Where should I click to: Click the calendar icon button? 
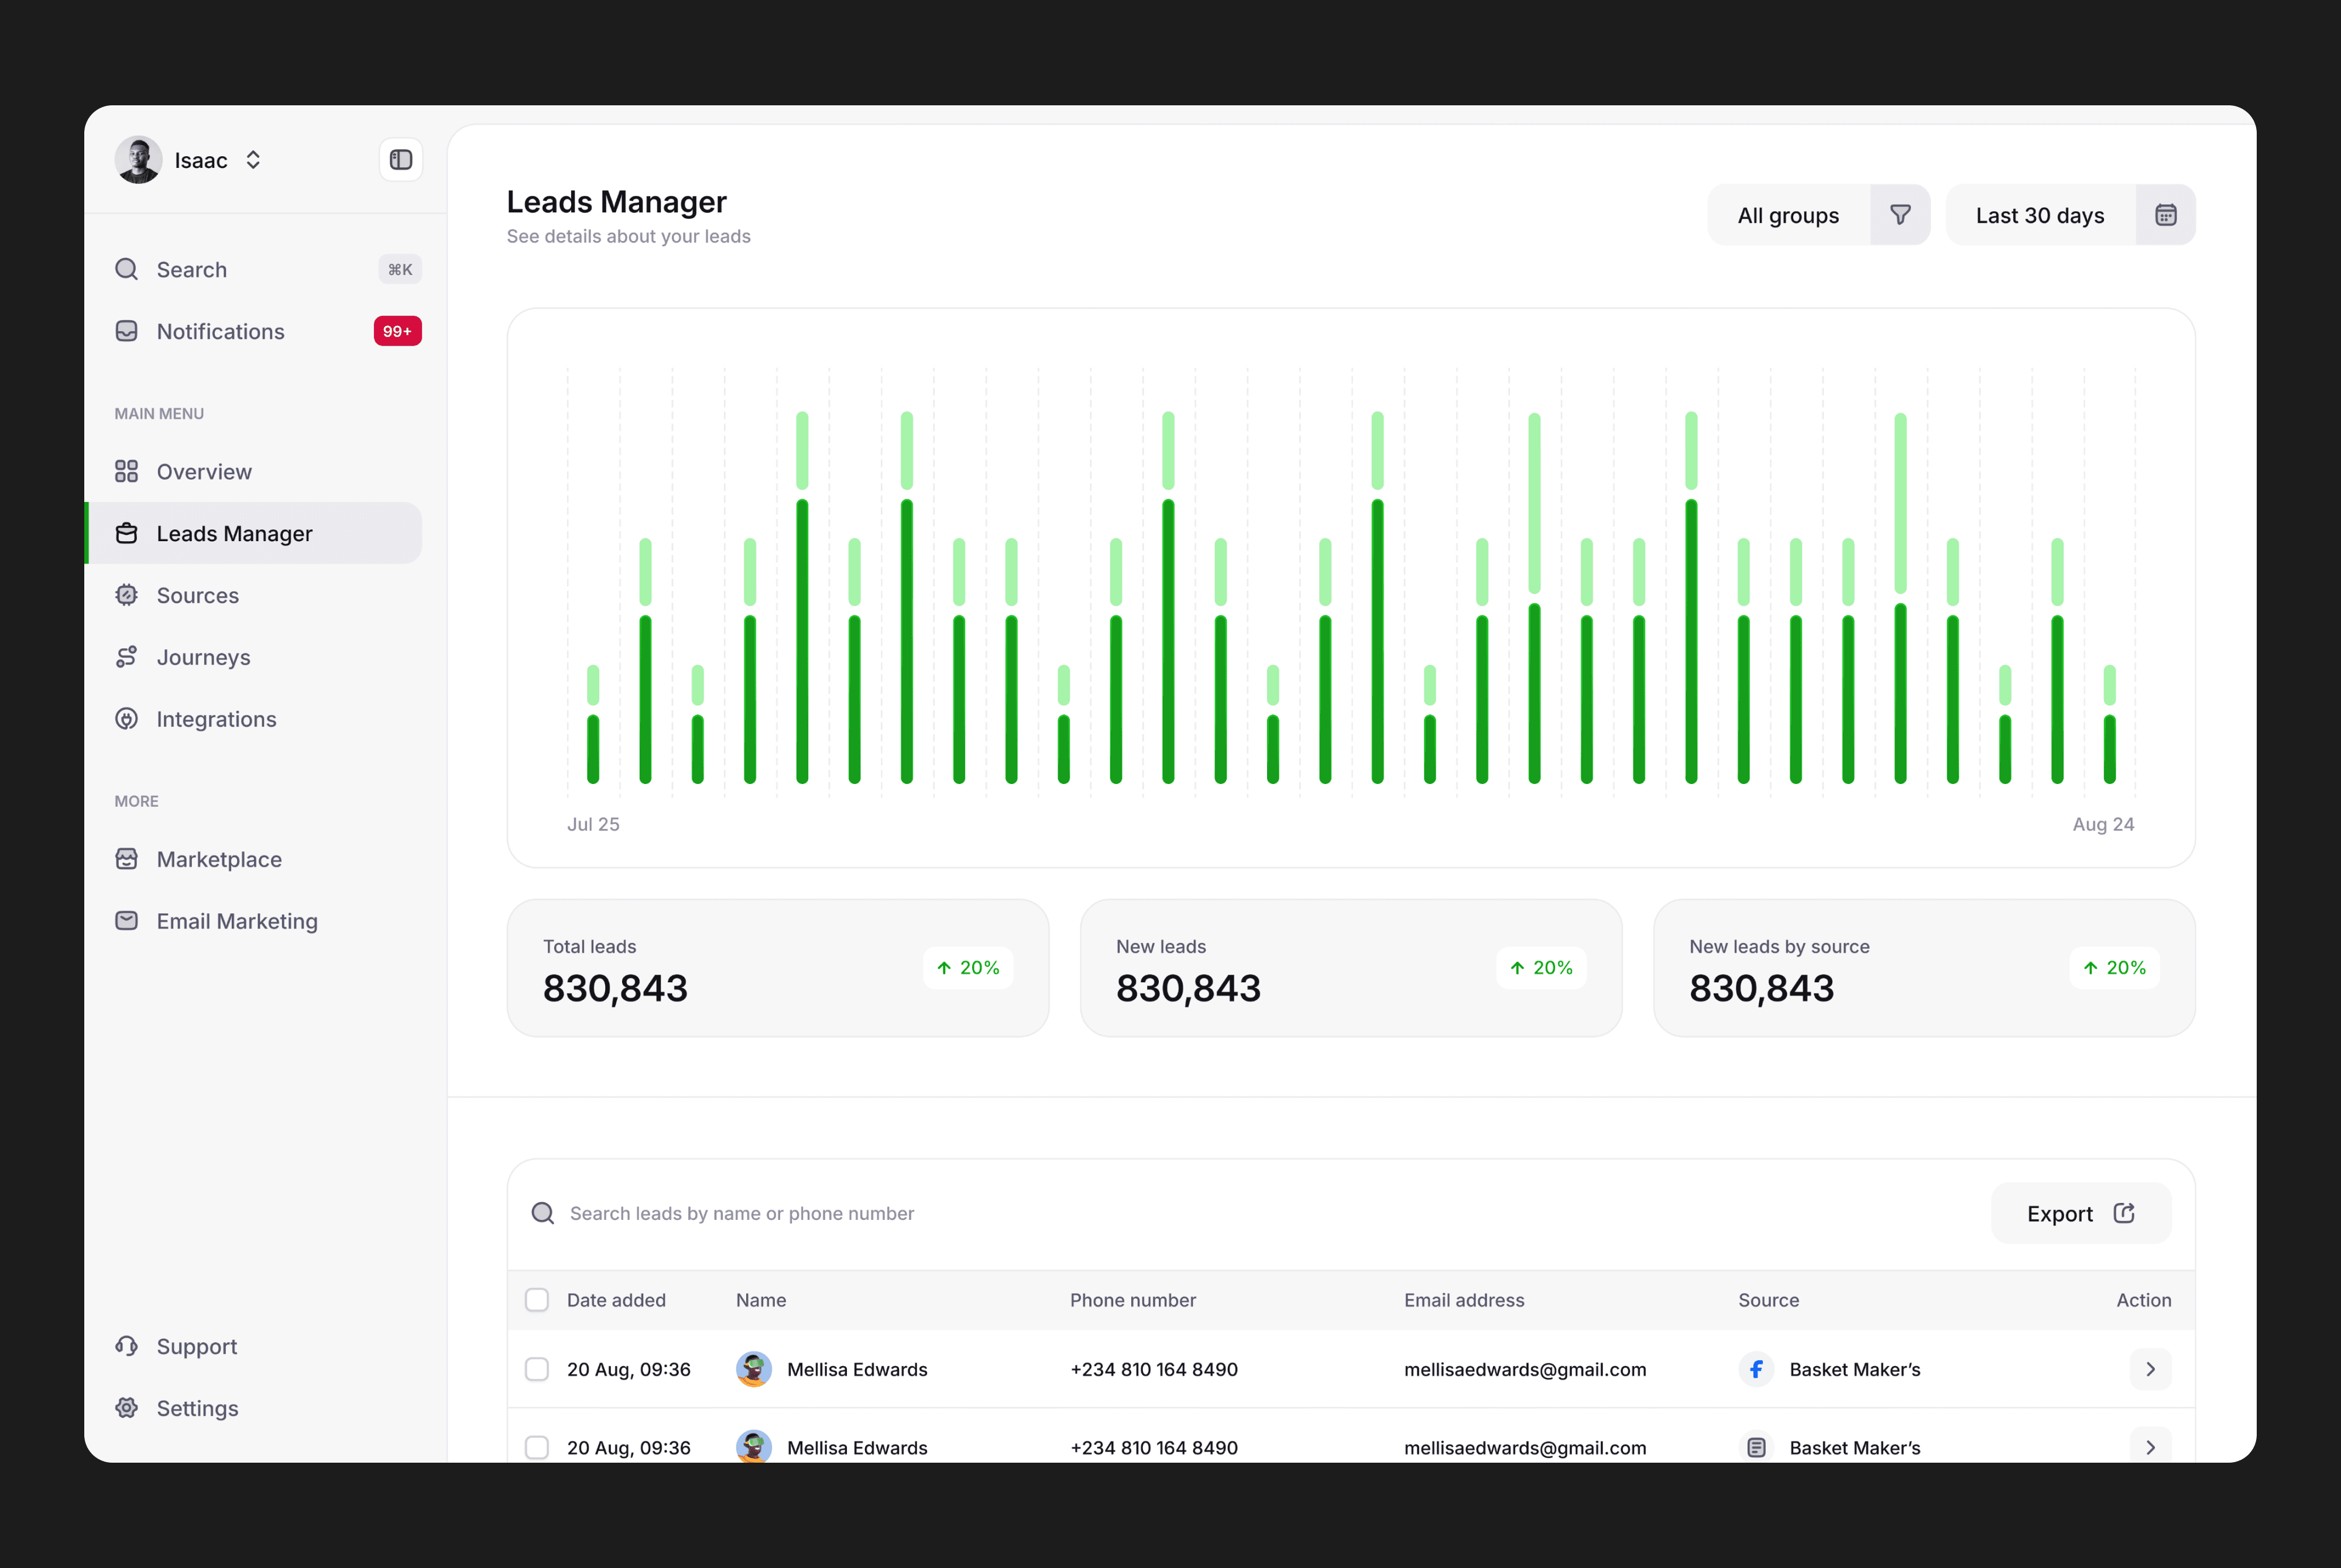pos(2166,215)
